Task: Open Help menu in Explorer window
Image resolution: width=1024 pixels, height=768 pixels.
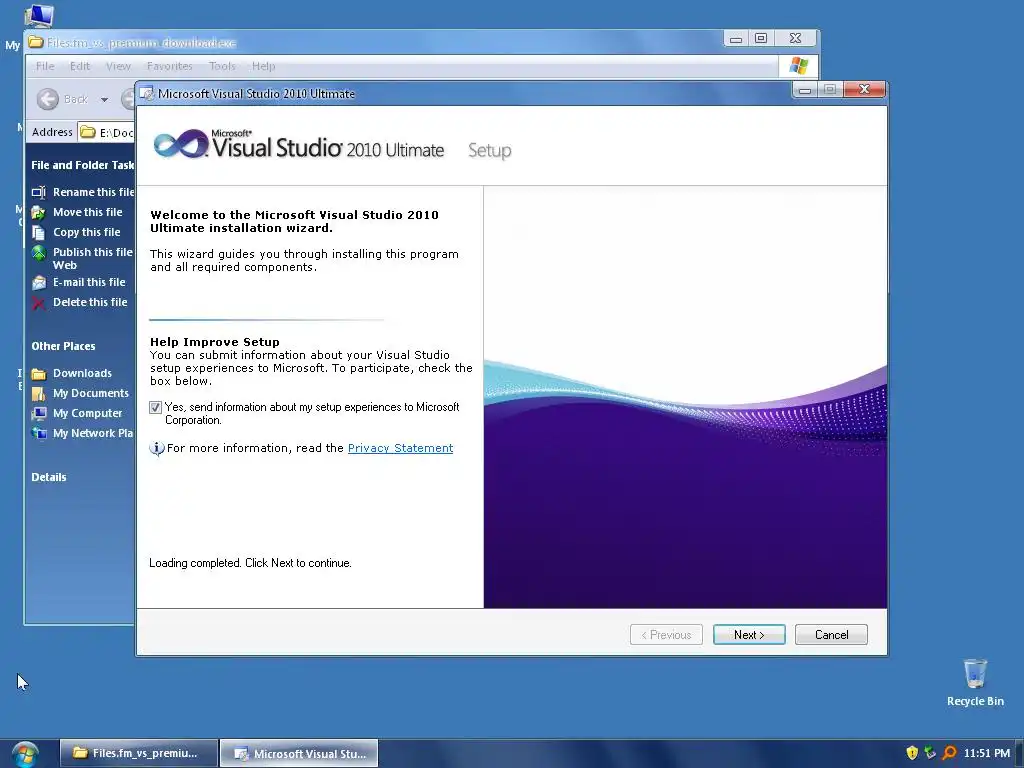Action: (264, 66)
